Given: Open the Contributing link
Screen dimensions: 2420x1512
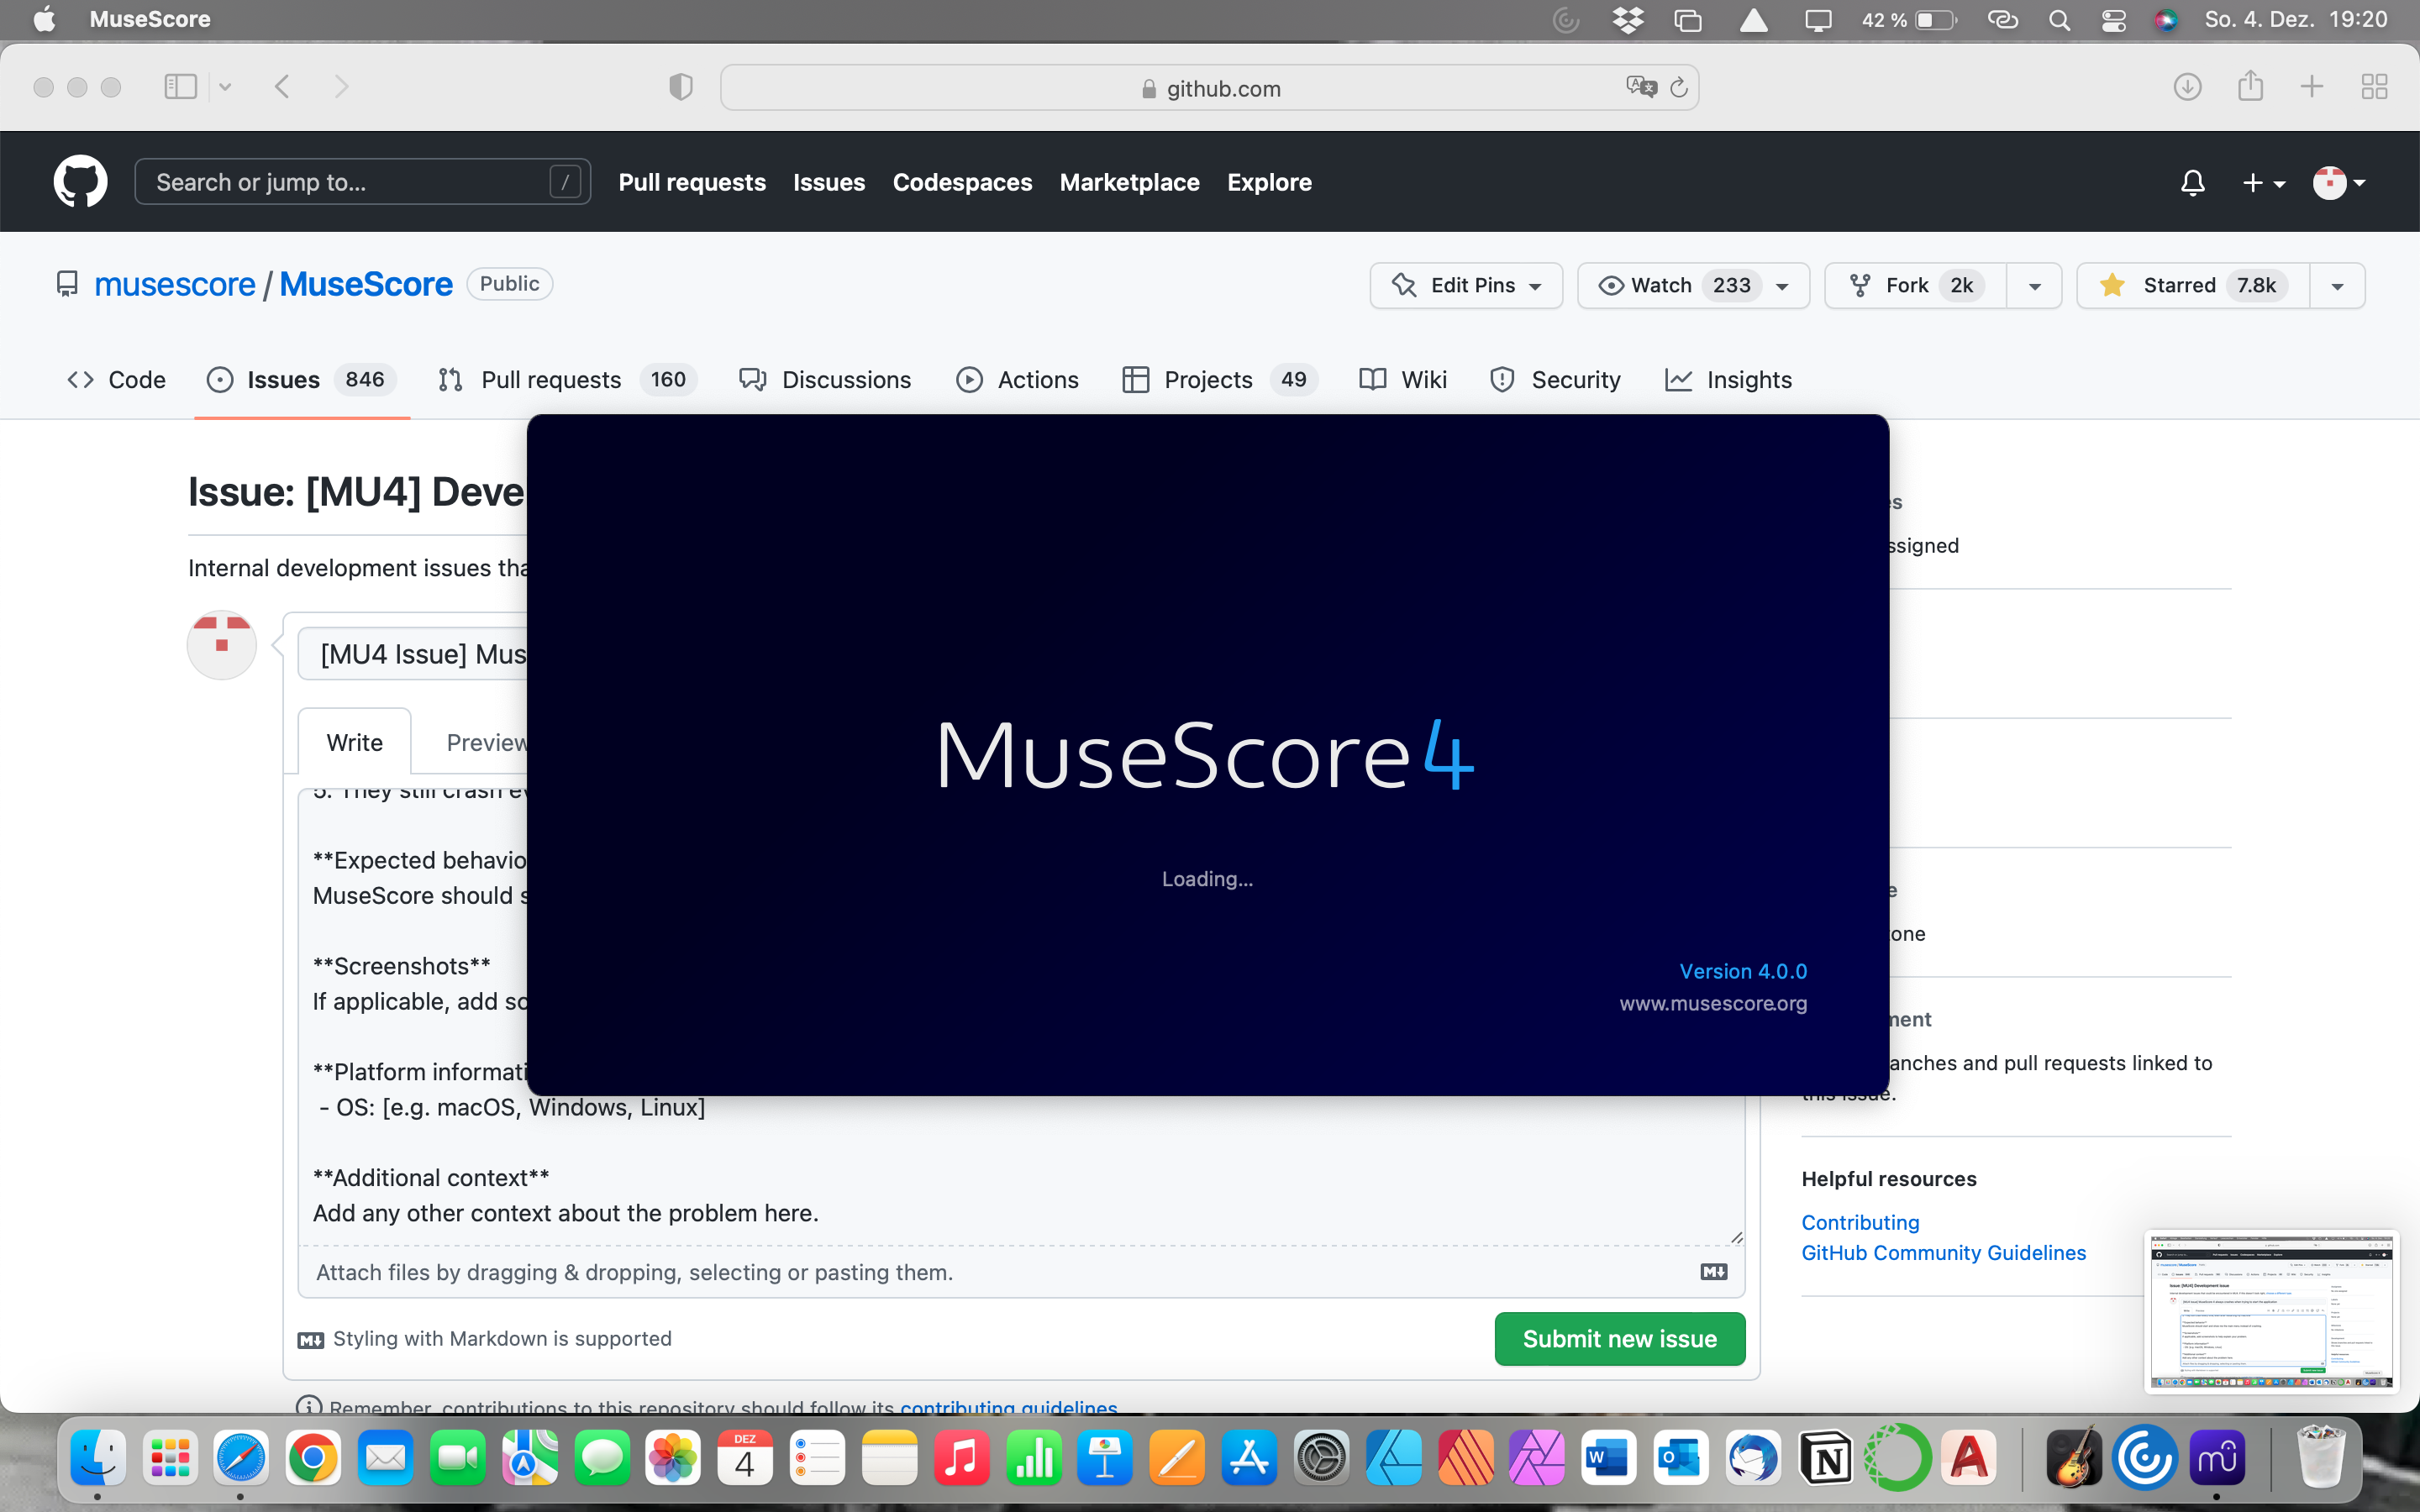Looking at the screenshot, I should (x=1860, y=1222).
